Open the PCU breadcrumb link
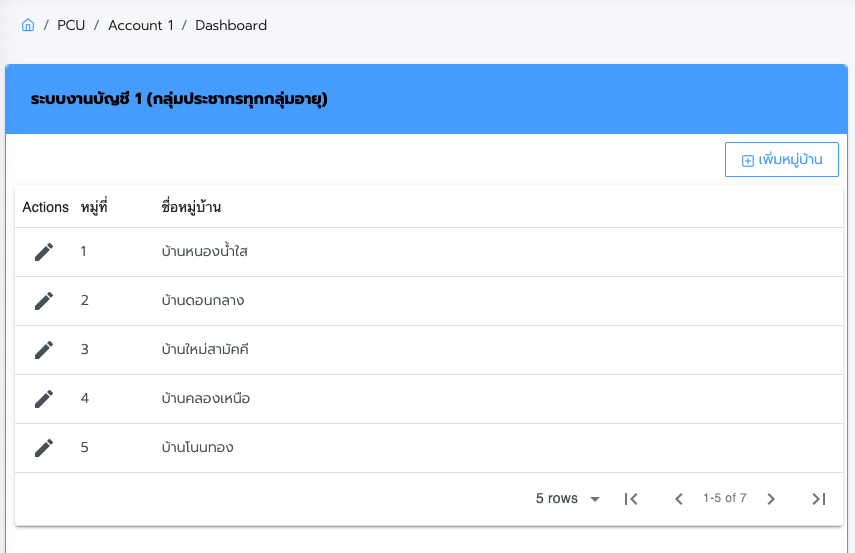855x553 pixels. pos(71,25)
